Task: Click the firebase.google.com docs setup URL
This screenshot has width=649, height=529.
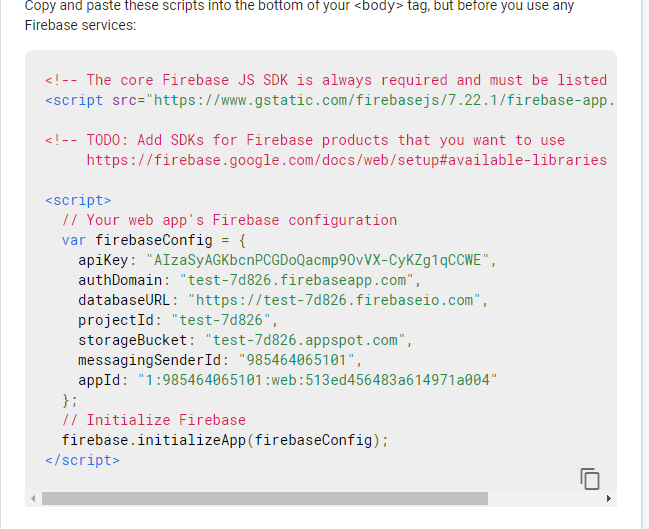Action: (x=346, y=160)
